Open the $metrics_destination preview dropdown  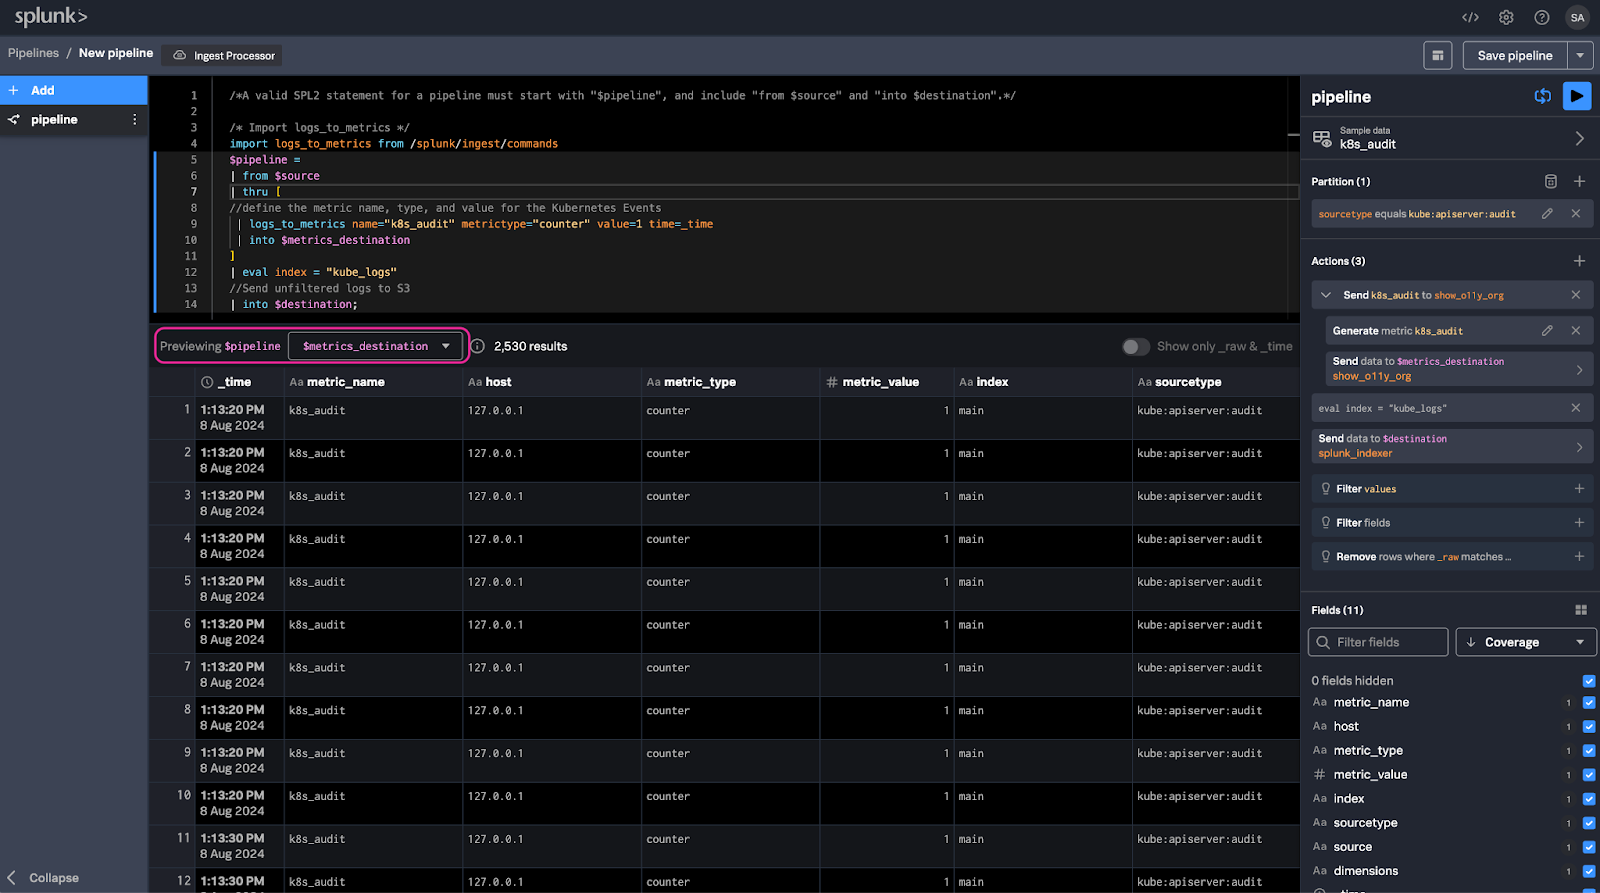376,346
